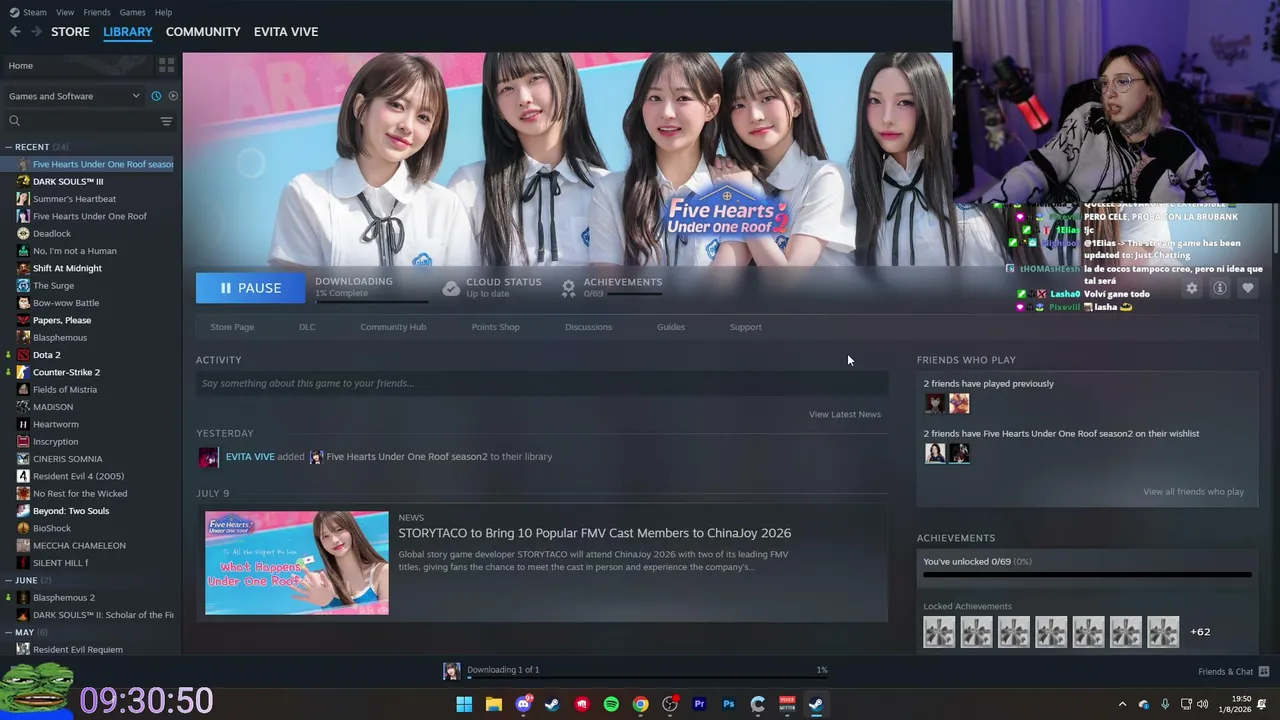Open Spotify from the taskbar
The width and height of the screenshot is (1280, 720).
click(611, 704)
